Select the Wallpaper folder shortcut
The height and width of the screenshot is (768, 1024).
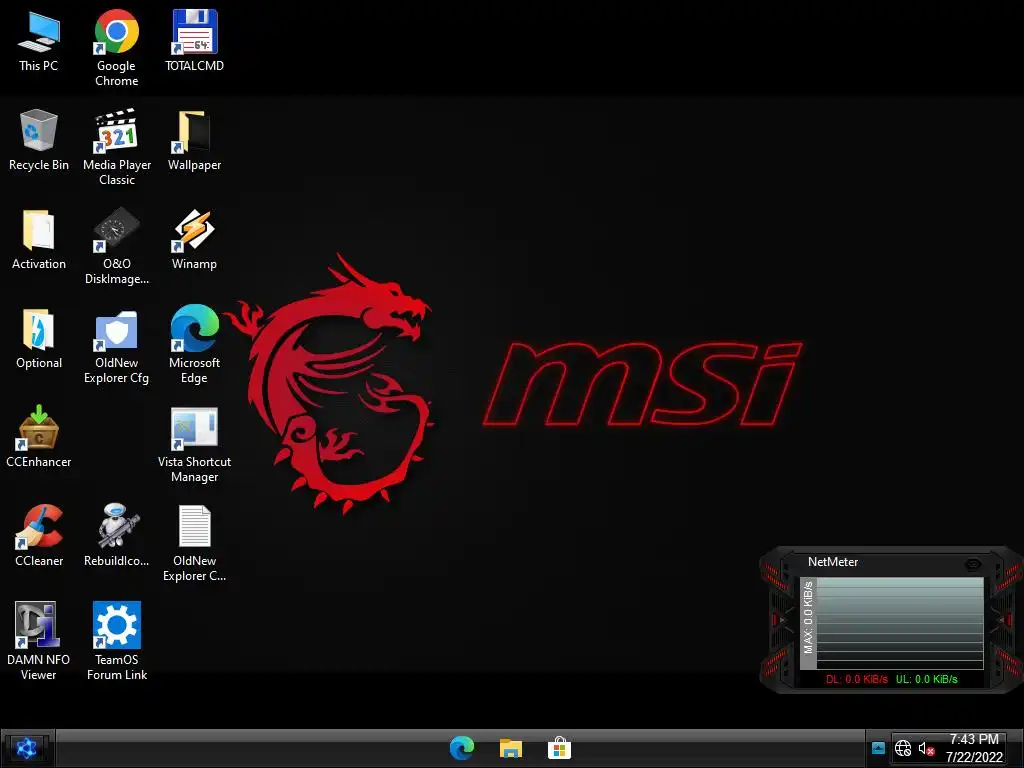click(x=194, y=140)
